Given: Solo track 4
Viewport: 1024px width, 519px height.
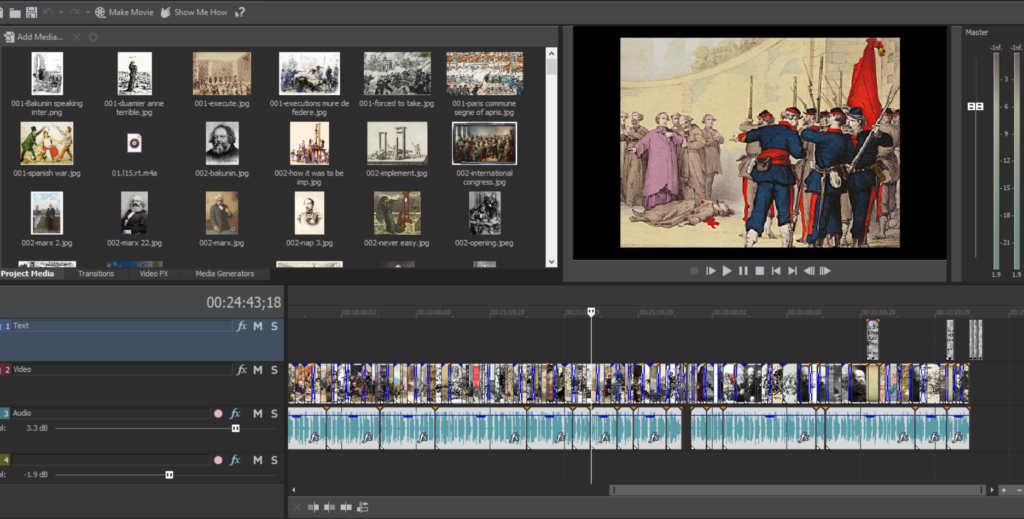Looking at the screenshot, I should coord(274,460).
